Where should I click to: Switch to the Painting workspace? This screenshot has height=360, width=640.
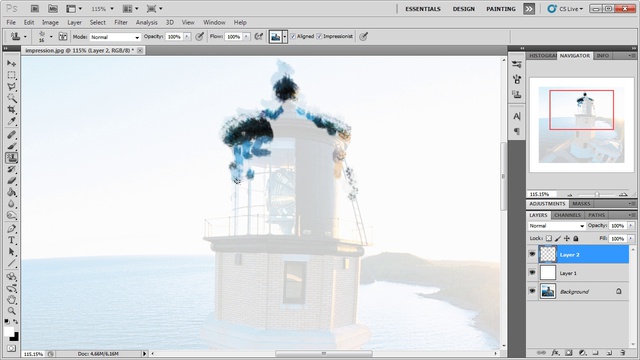coord(501,9)
